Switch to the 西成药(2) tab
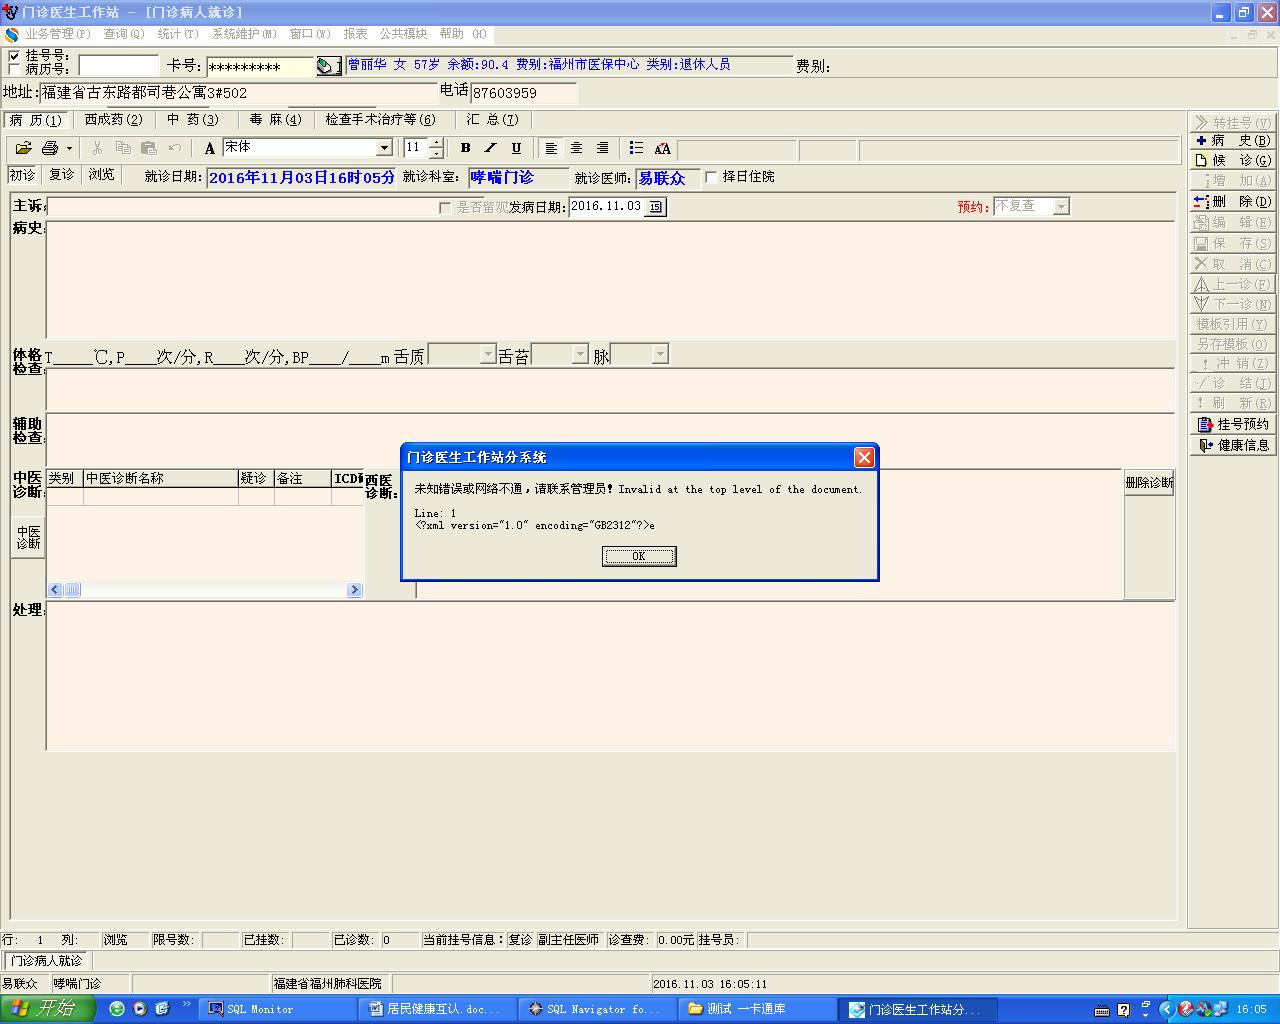The width and height of the screenshot is (1280, 1024). [x=113, y=120]
